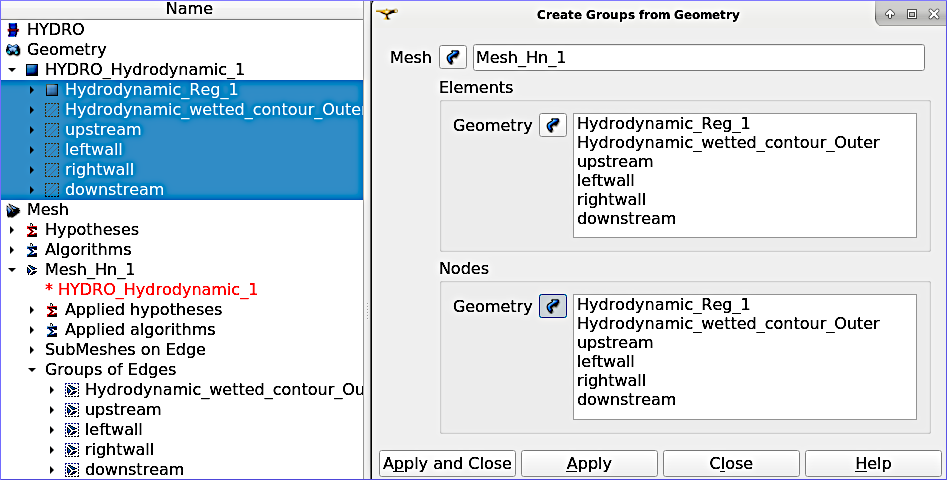Expand the selected leftwall geometry node

click(32, 150)
